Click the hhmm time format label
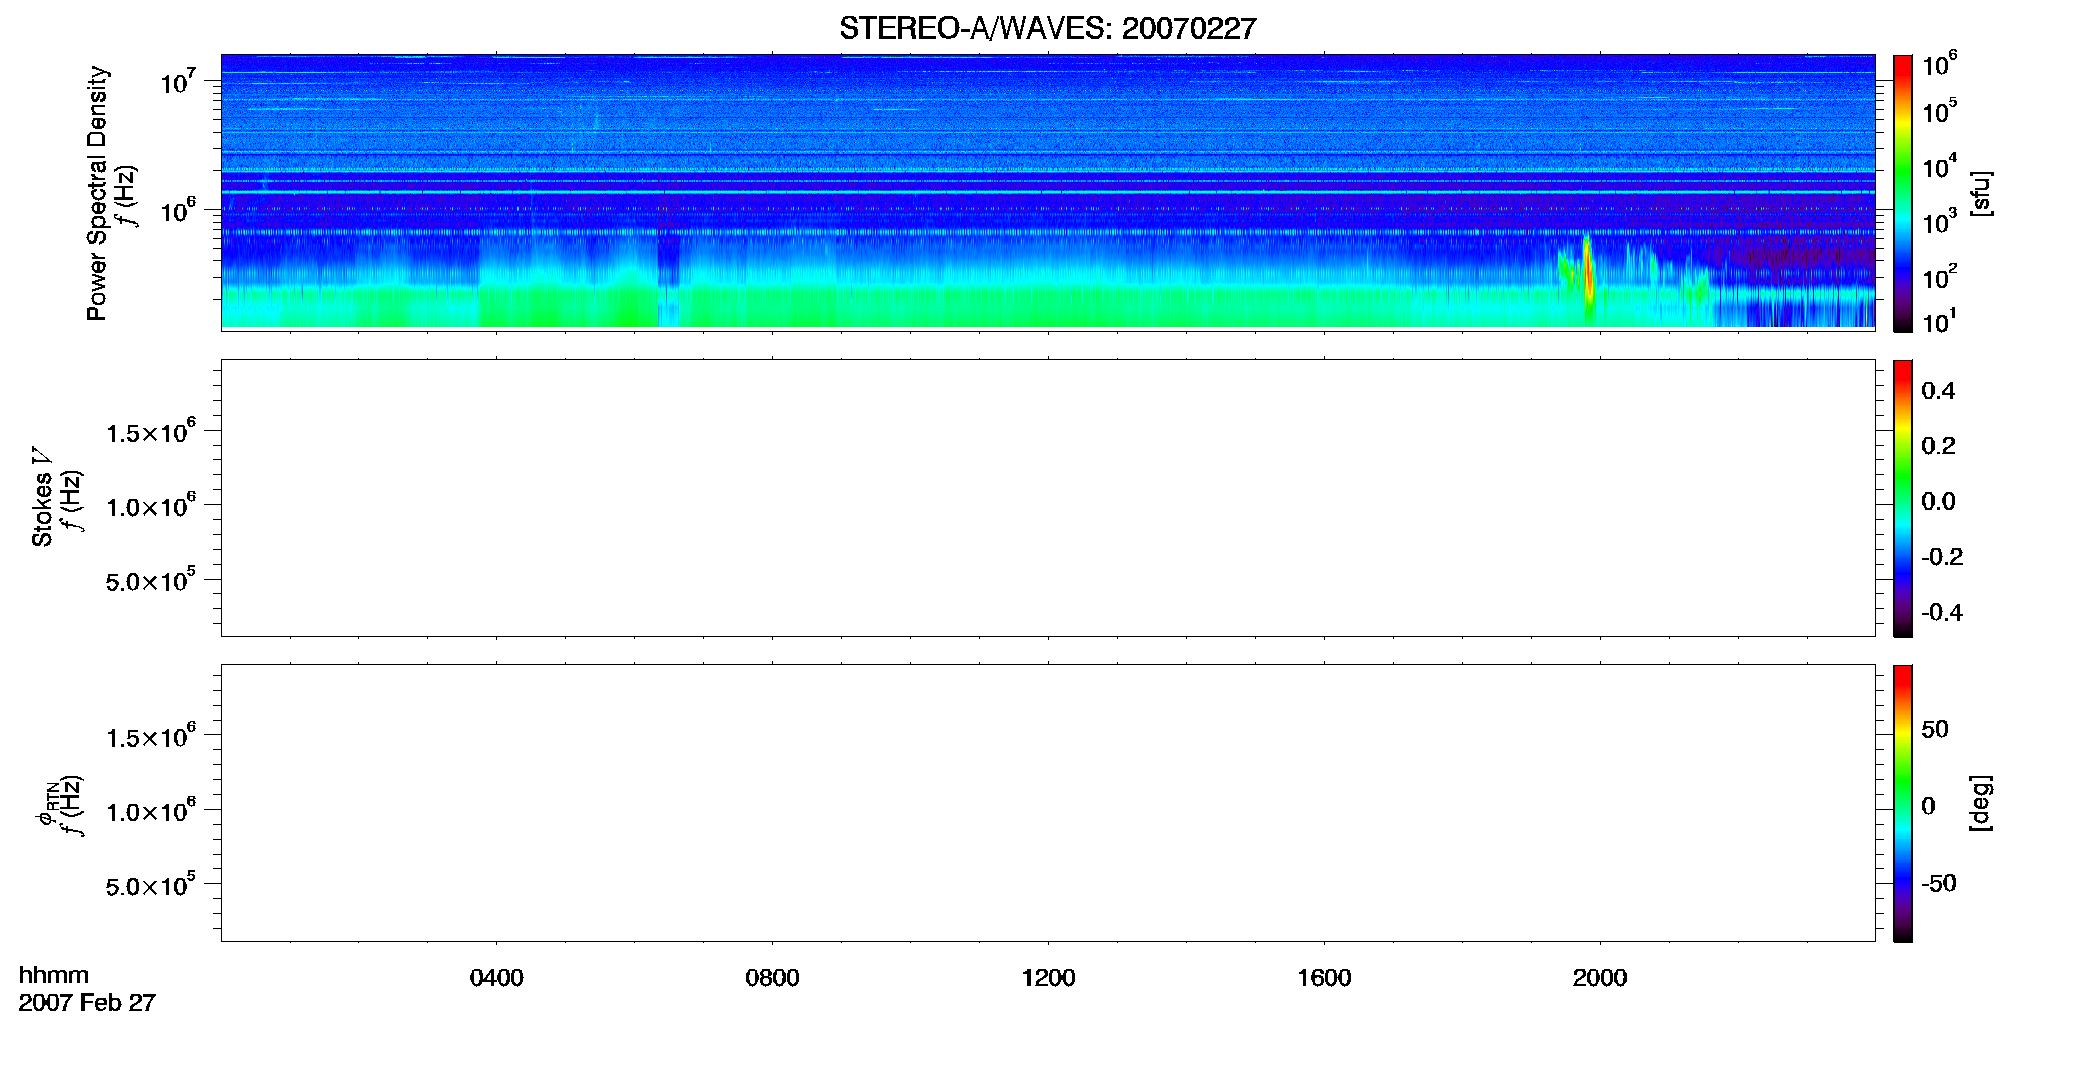2096x1080 pixels. (x=53, y=975)
